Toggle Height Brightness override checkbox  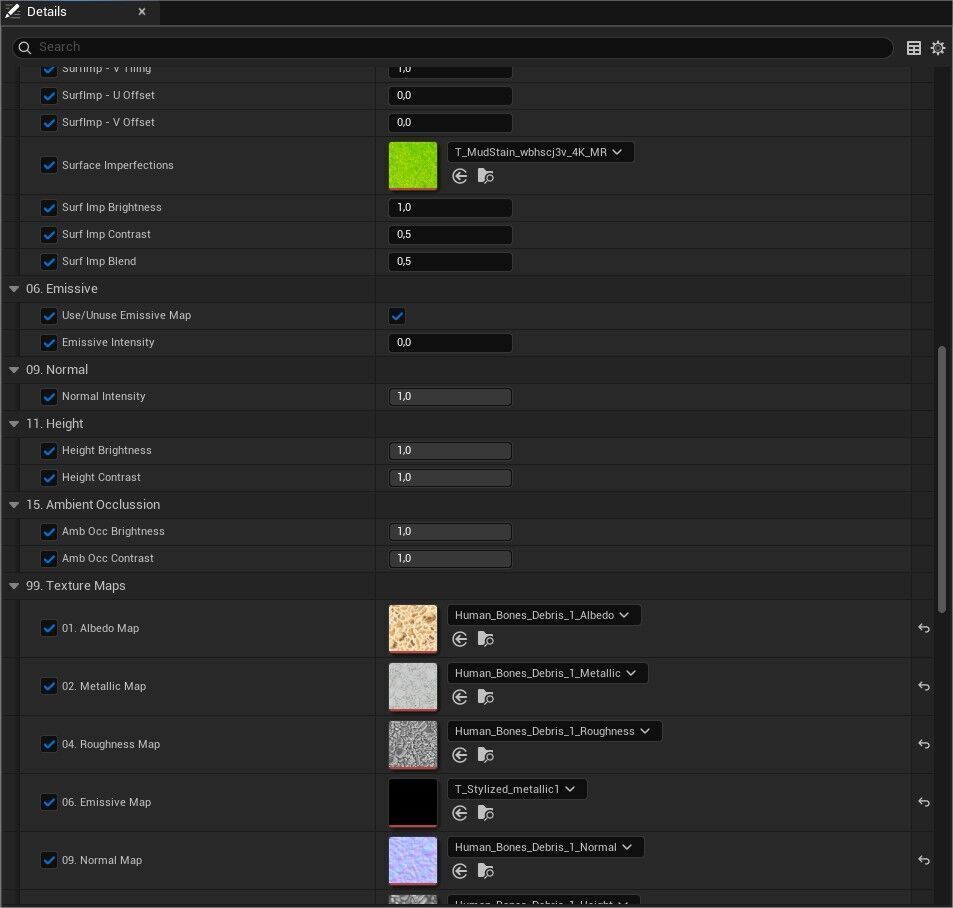(x=49, y=451)
